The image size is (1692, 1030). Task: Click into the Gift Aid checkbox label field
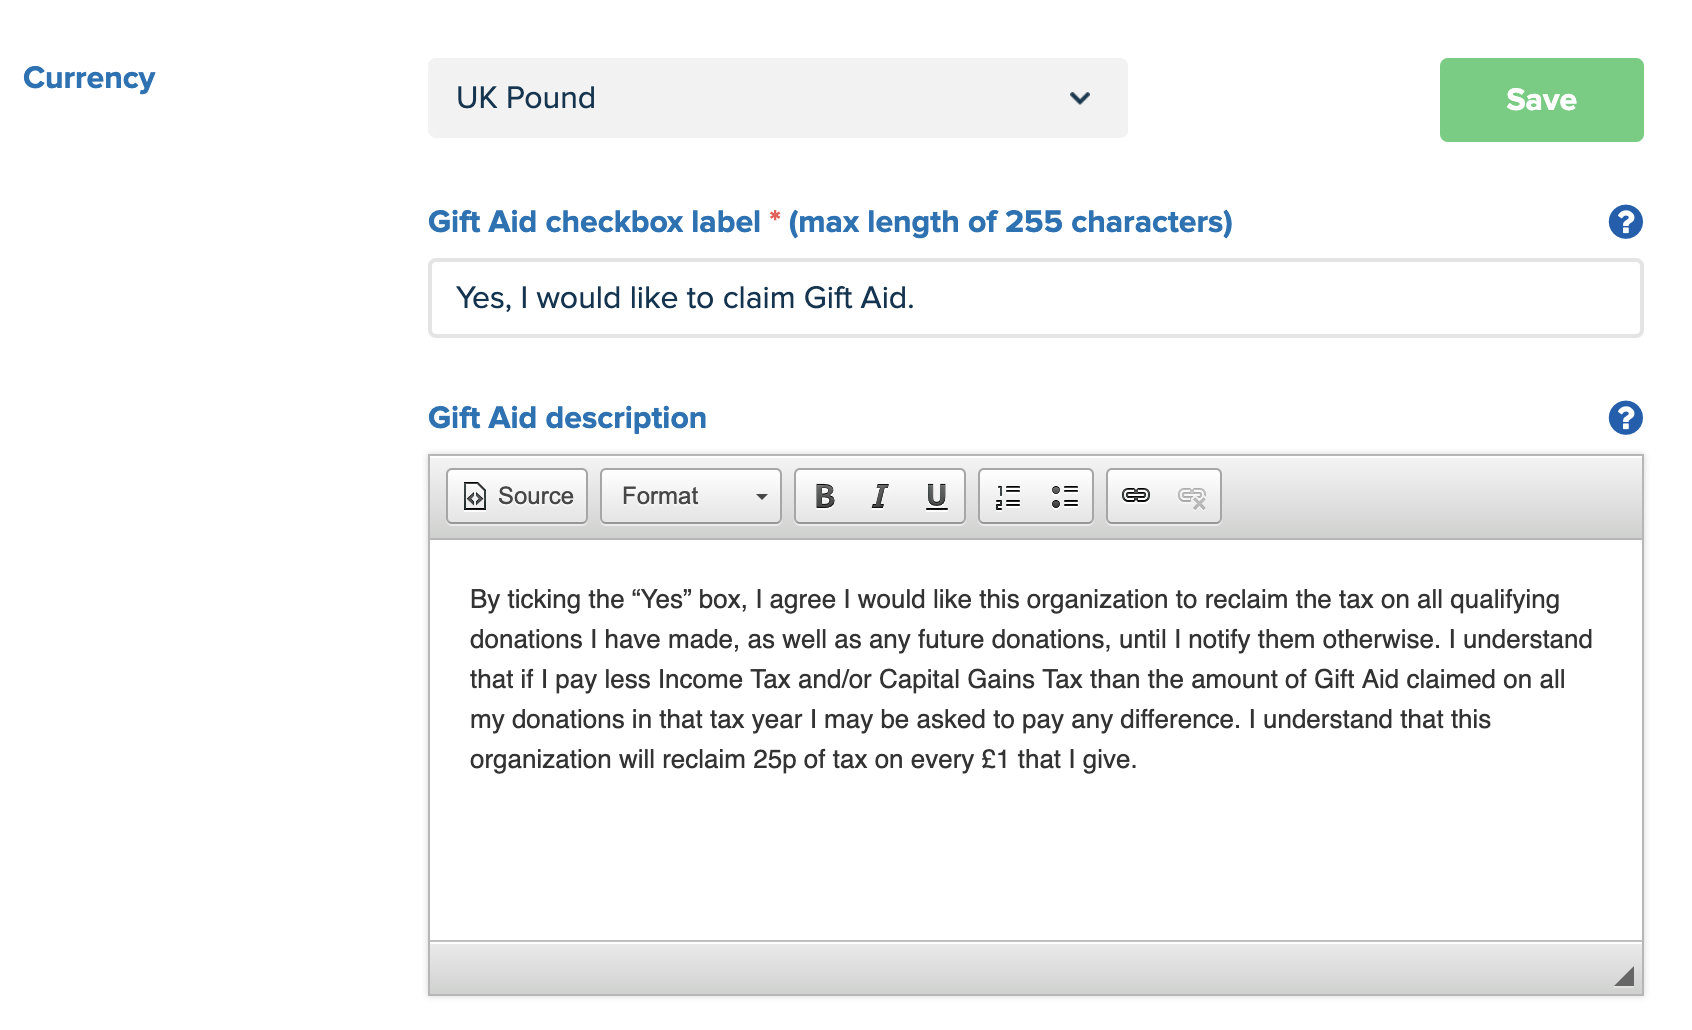click(1035, 298)
